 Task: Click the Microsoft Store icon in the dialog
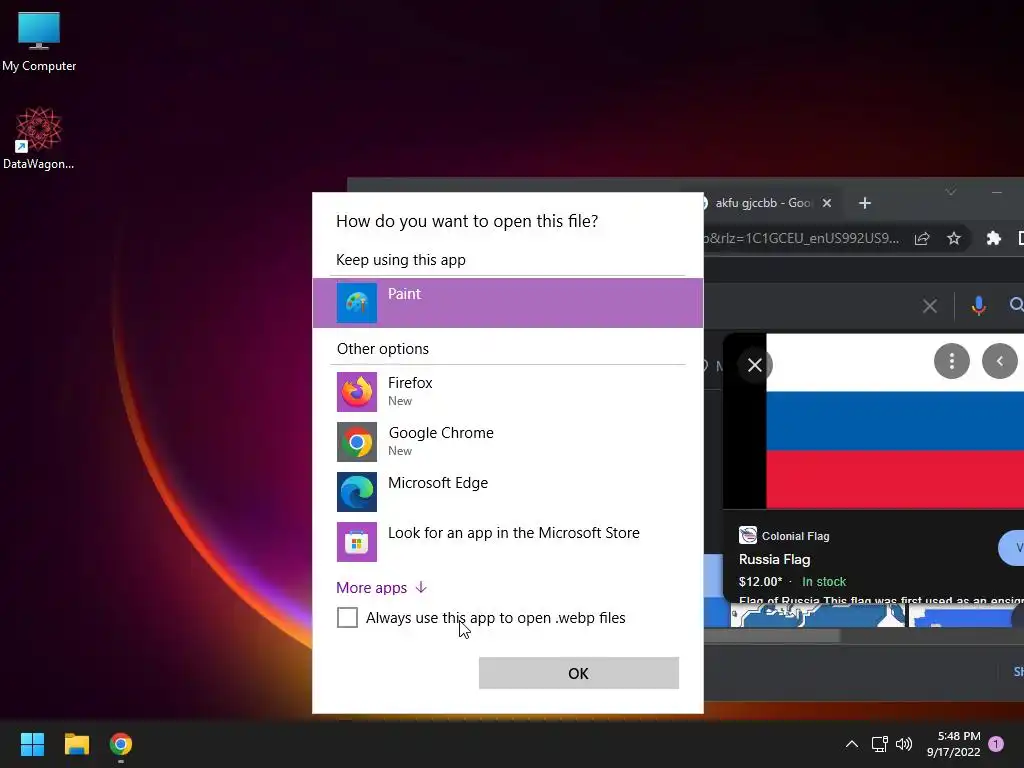(x=357, y=542)
